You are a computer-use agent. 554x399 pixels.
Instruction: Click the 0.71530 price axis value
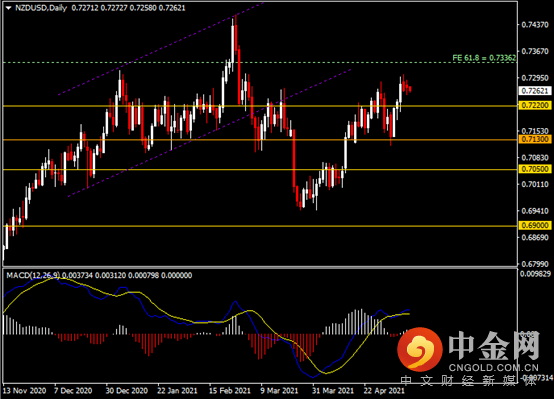pos(535,131)
